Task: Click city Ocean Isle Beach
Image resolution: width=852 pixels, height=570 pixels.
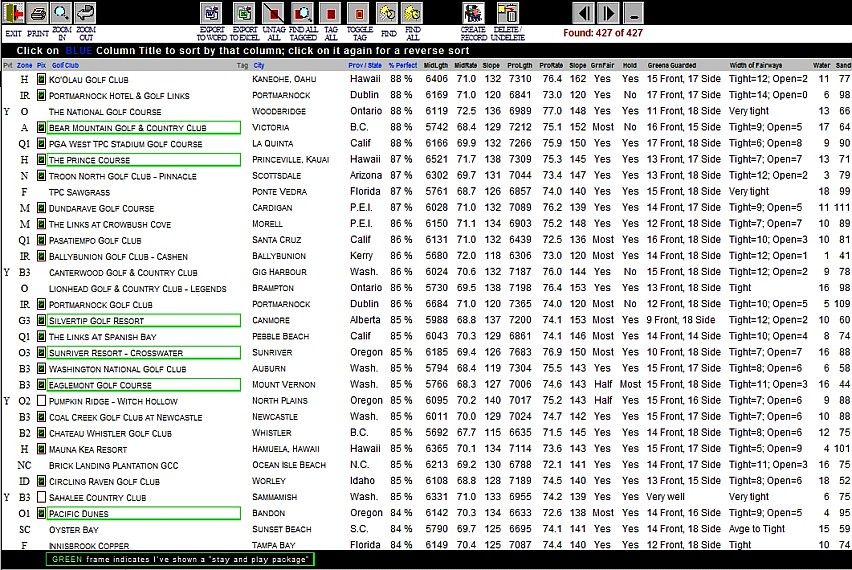Action: coord(289,465)
